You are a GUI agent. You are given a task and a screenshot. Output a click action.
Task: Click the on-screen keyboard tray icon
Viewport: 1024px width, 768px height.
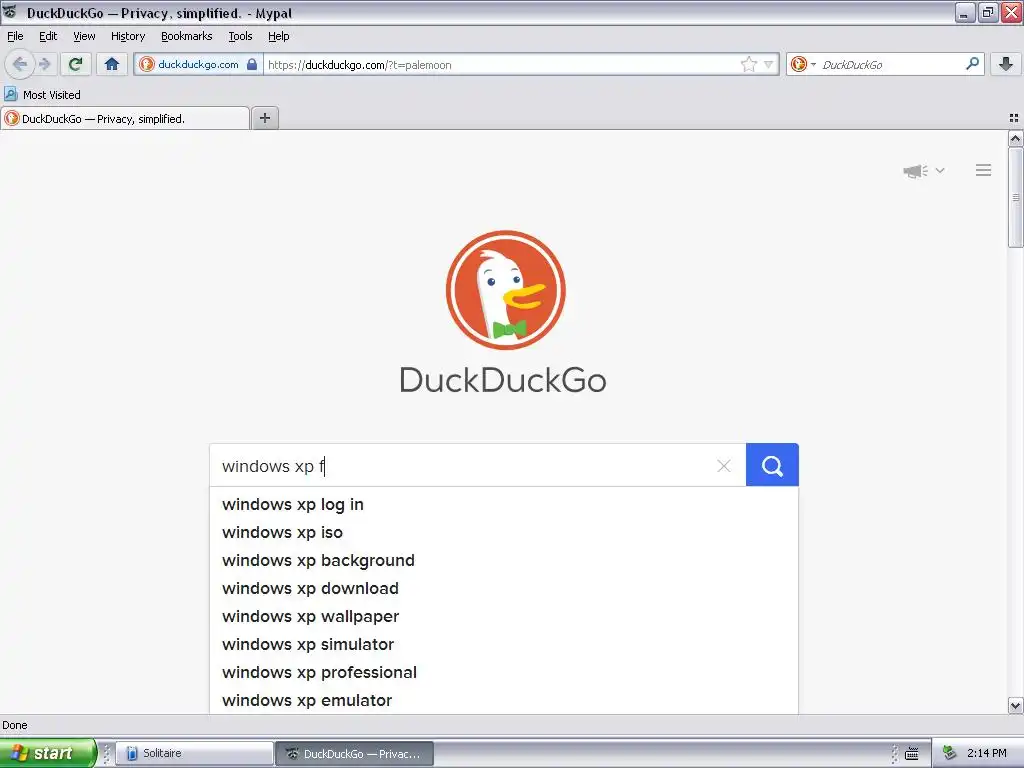pyautogui.click(x=912, y=754)
